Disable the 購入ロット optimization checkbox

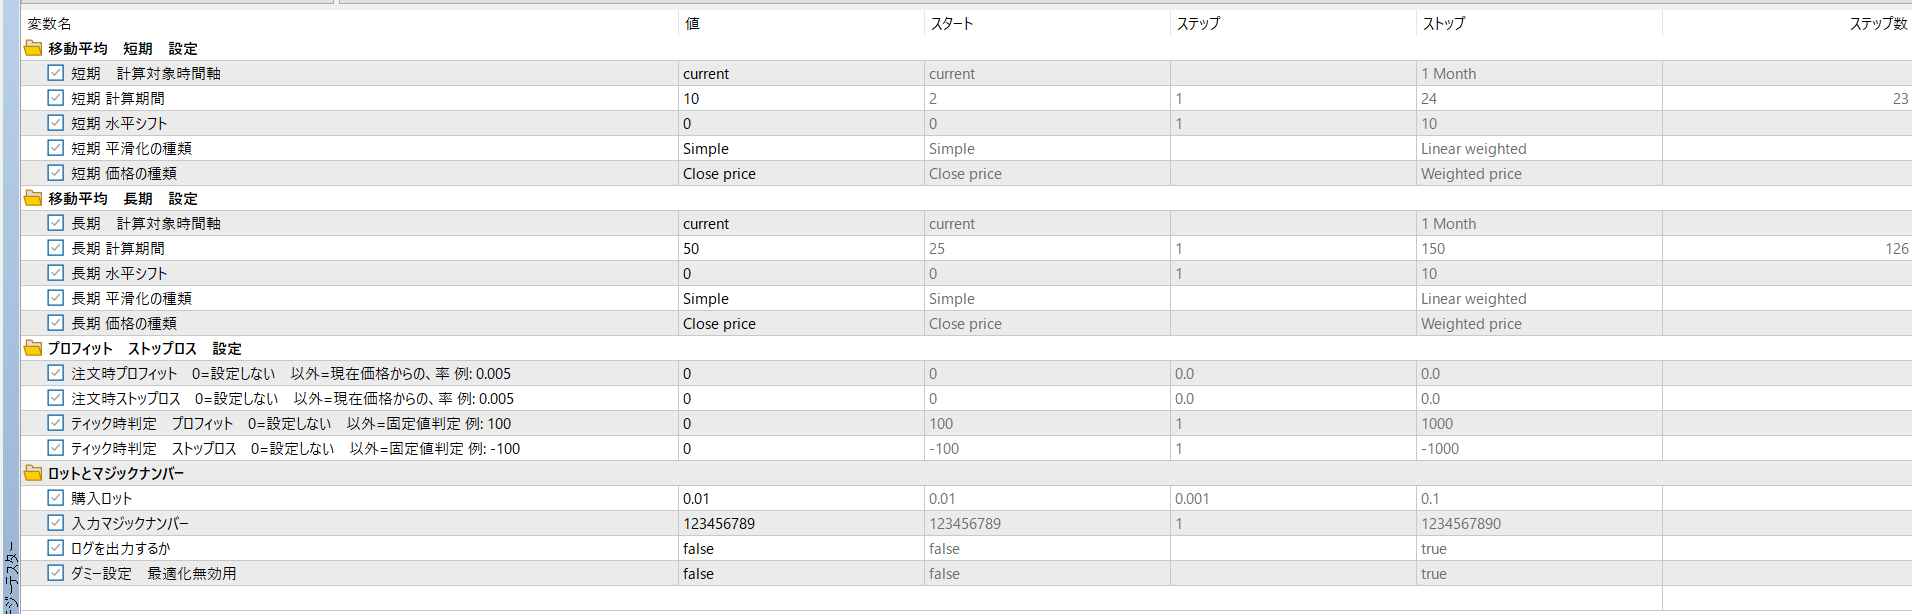56,498
